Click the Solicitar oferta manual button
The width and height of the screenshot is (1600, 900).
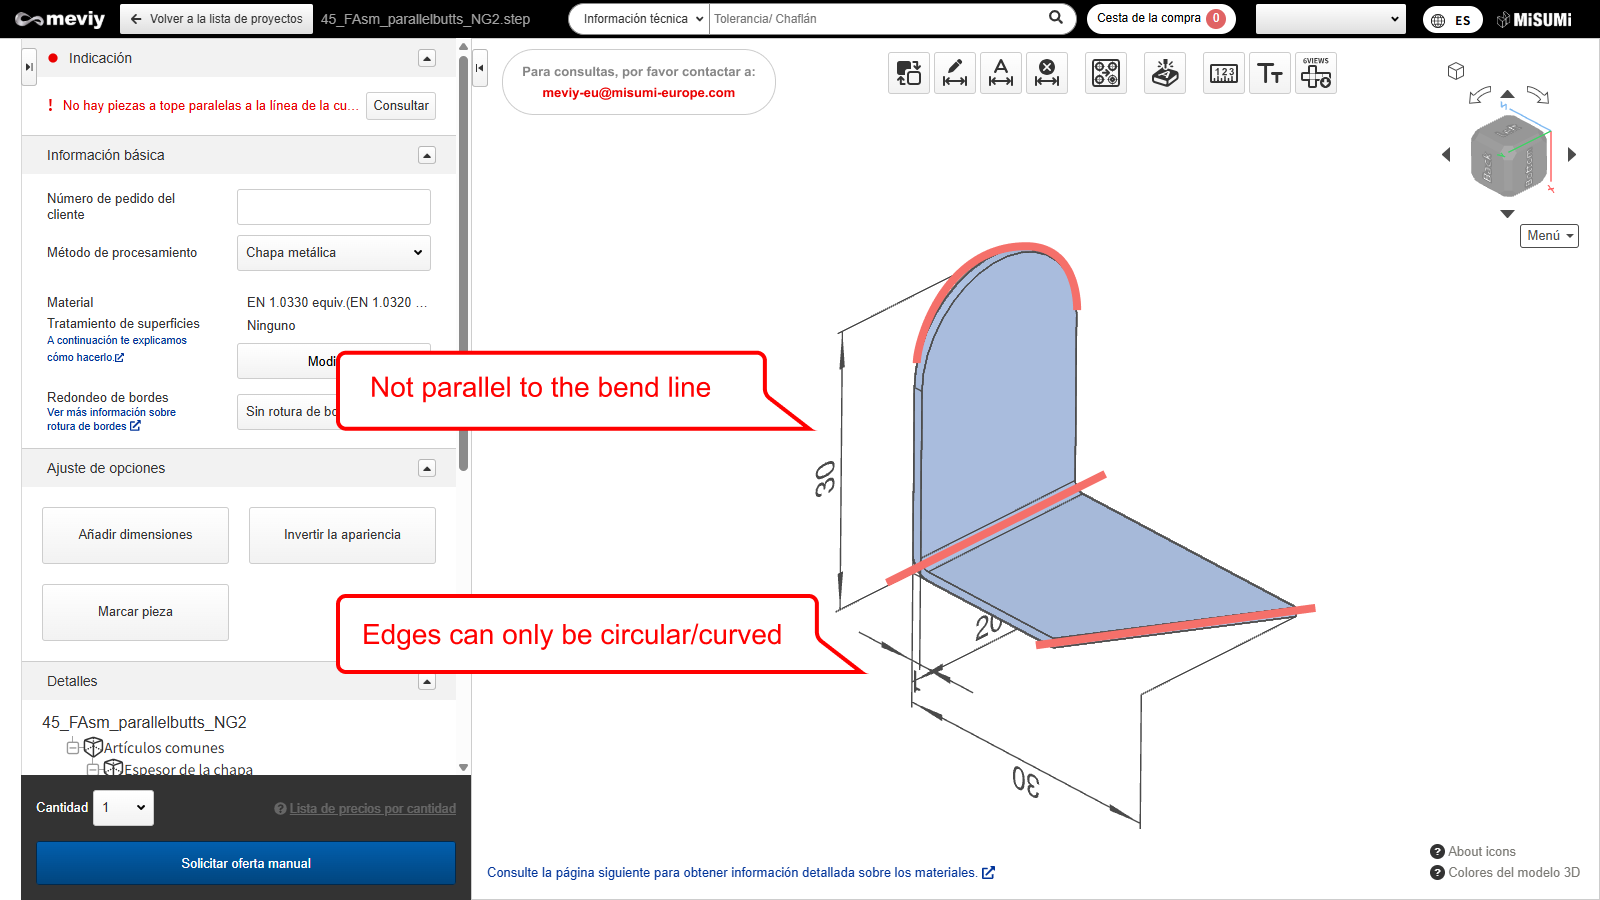click(x=246, y=863)
